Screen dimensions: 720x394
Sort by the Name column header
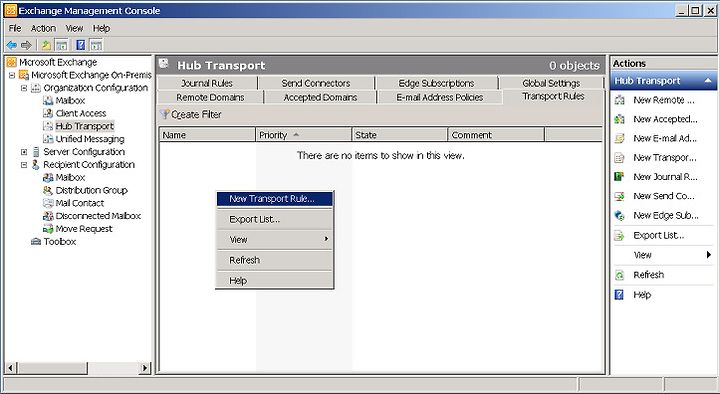[x=207, y=135]
